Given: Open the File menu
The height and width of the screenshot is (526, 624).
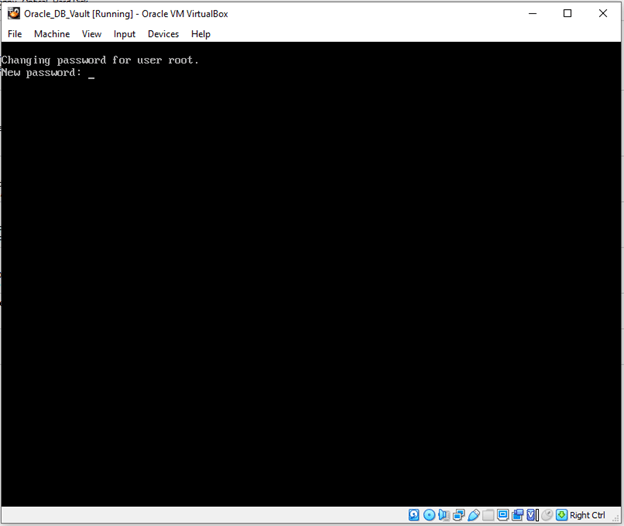Looking at the screenshot, I should (15, 34).
